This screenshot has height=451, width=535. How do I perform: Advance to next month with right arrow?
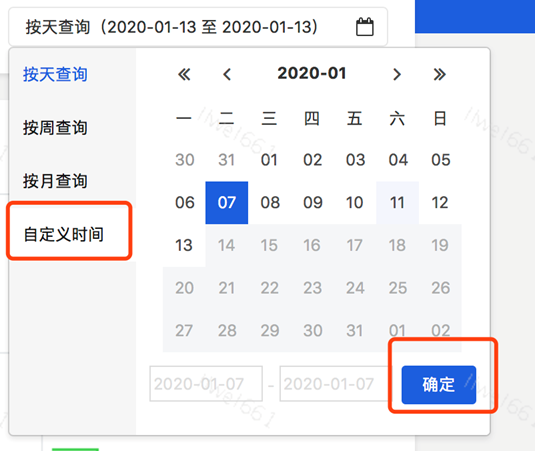pyautogui.click(x=397, y=74)
